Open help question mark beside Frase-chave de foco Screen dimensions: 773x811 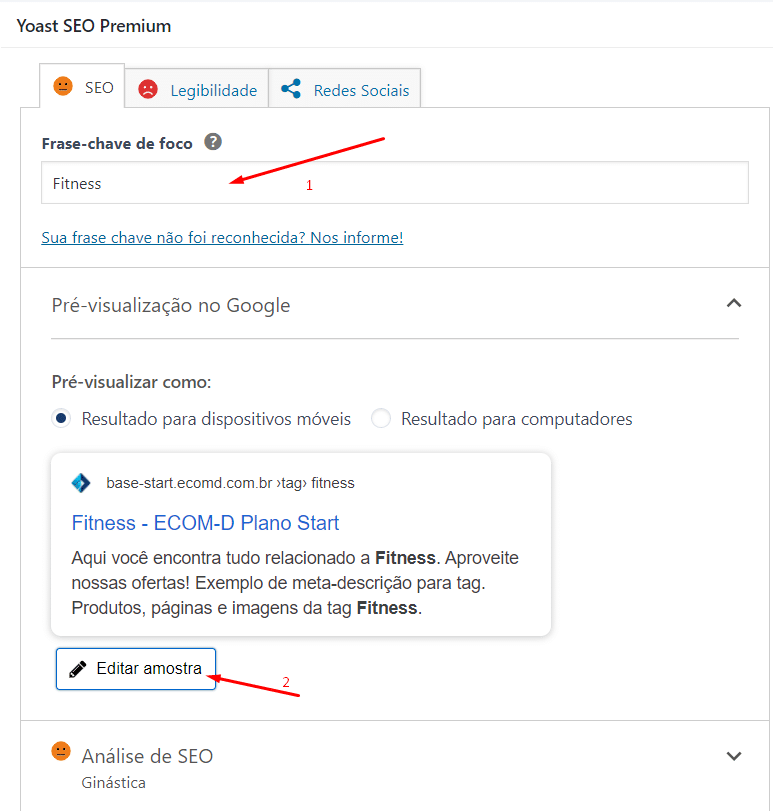pos(213,142)
